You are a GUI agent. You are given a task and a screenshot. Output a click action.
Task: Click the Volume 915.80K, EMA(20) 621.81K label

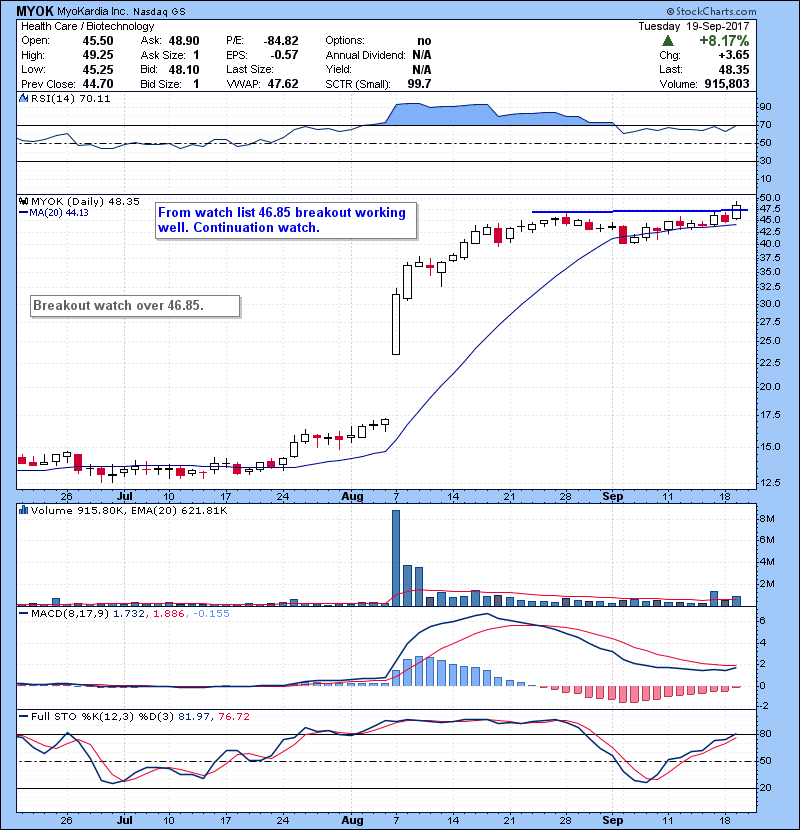tap(129, 511)
